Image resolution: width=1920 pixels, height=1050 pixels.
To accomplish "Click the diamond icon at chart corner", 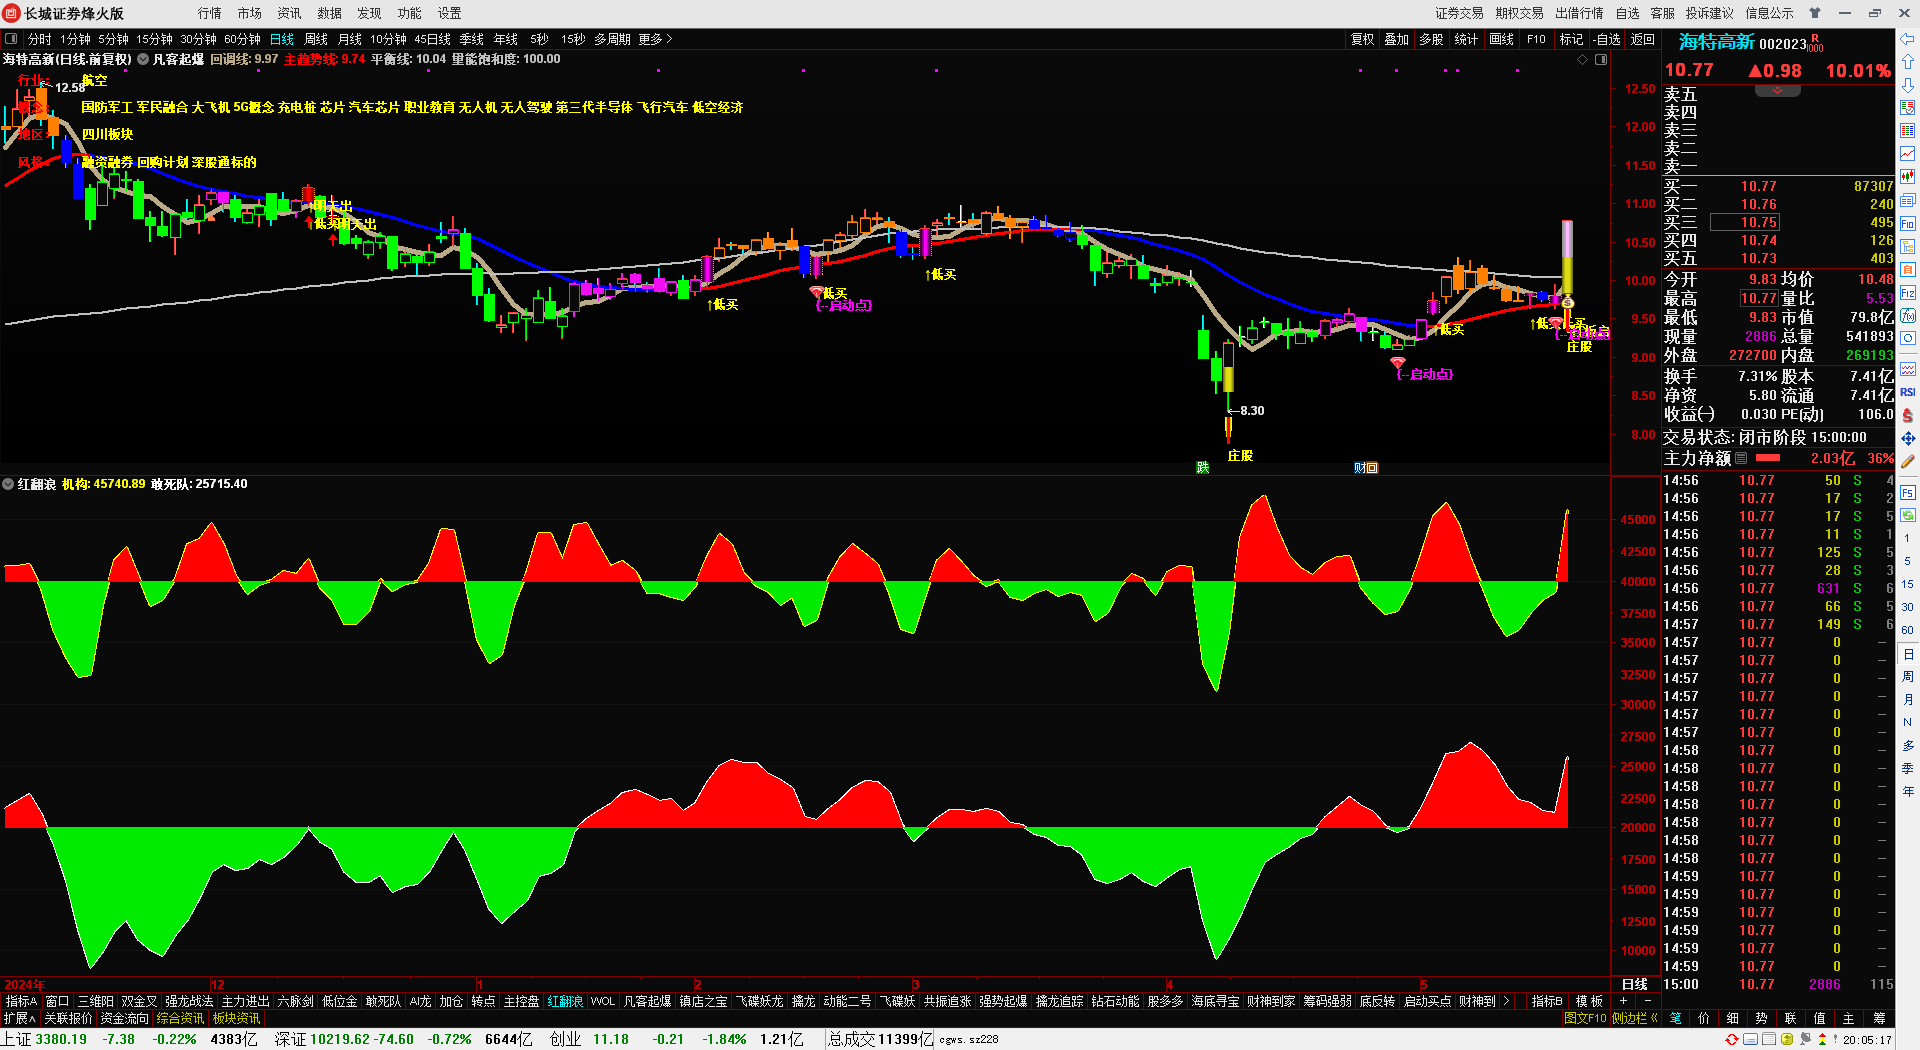I will [1582, 60].
